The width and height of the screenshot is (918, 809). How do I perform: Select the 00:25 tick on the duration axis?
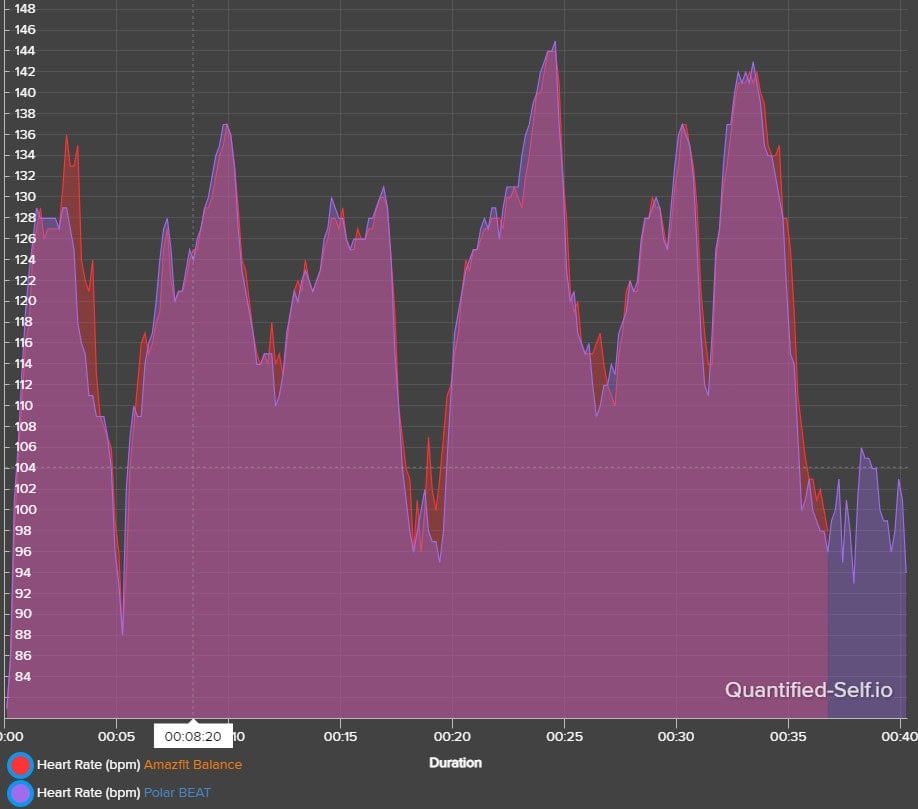[x=565, y=737]
